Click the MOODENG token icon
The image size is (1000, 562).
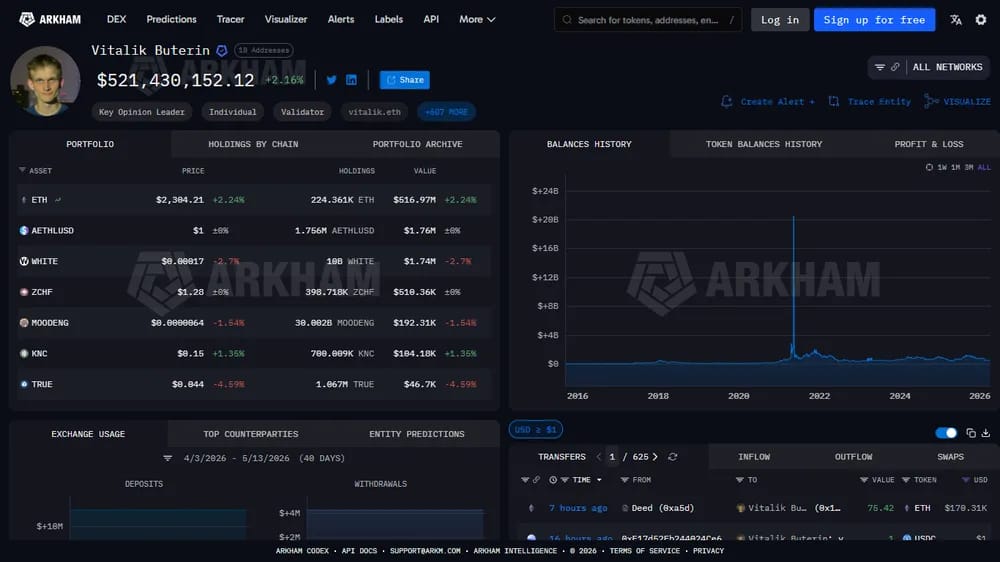click(x=24, y=323)
